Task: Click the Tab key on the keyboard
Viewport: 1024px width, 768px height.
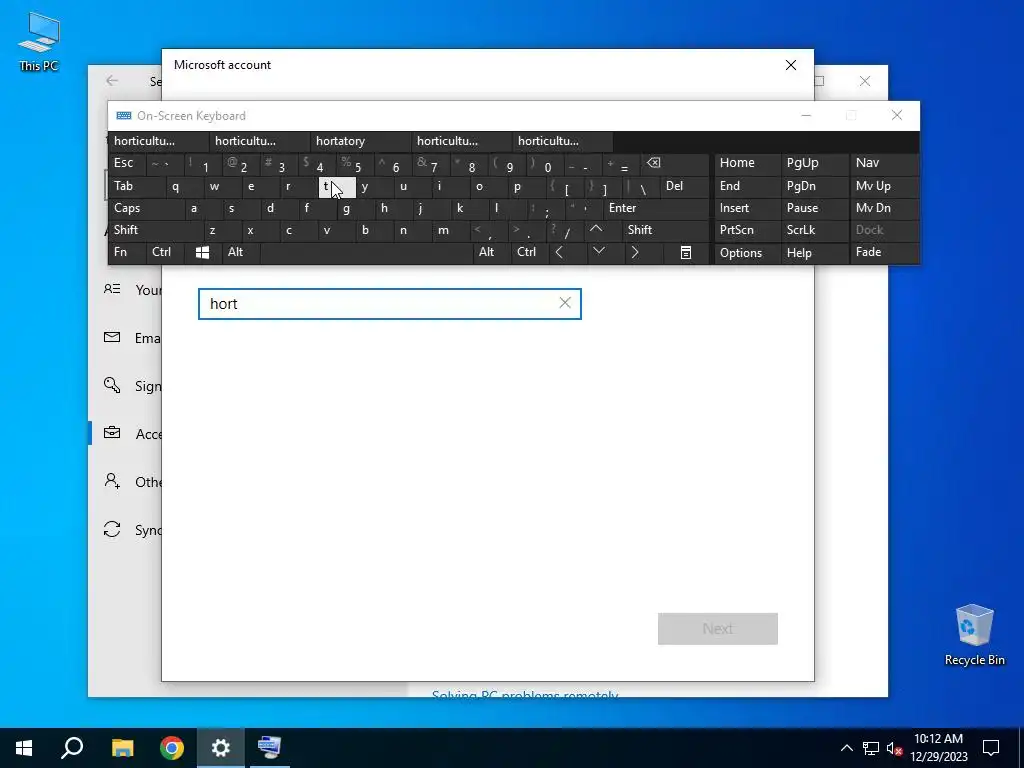Action: 136,187
